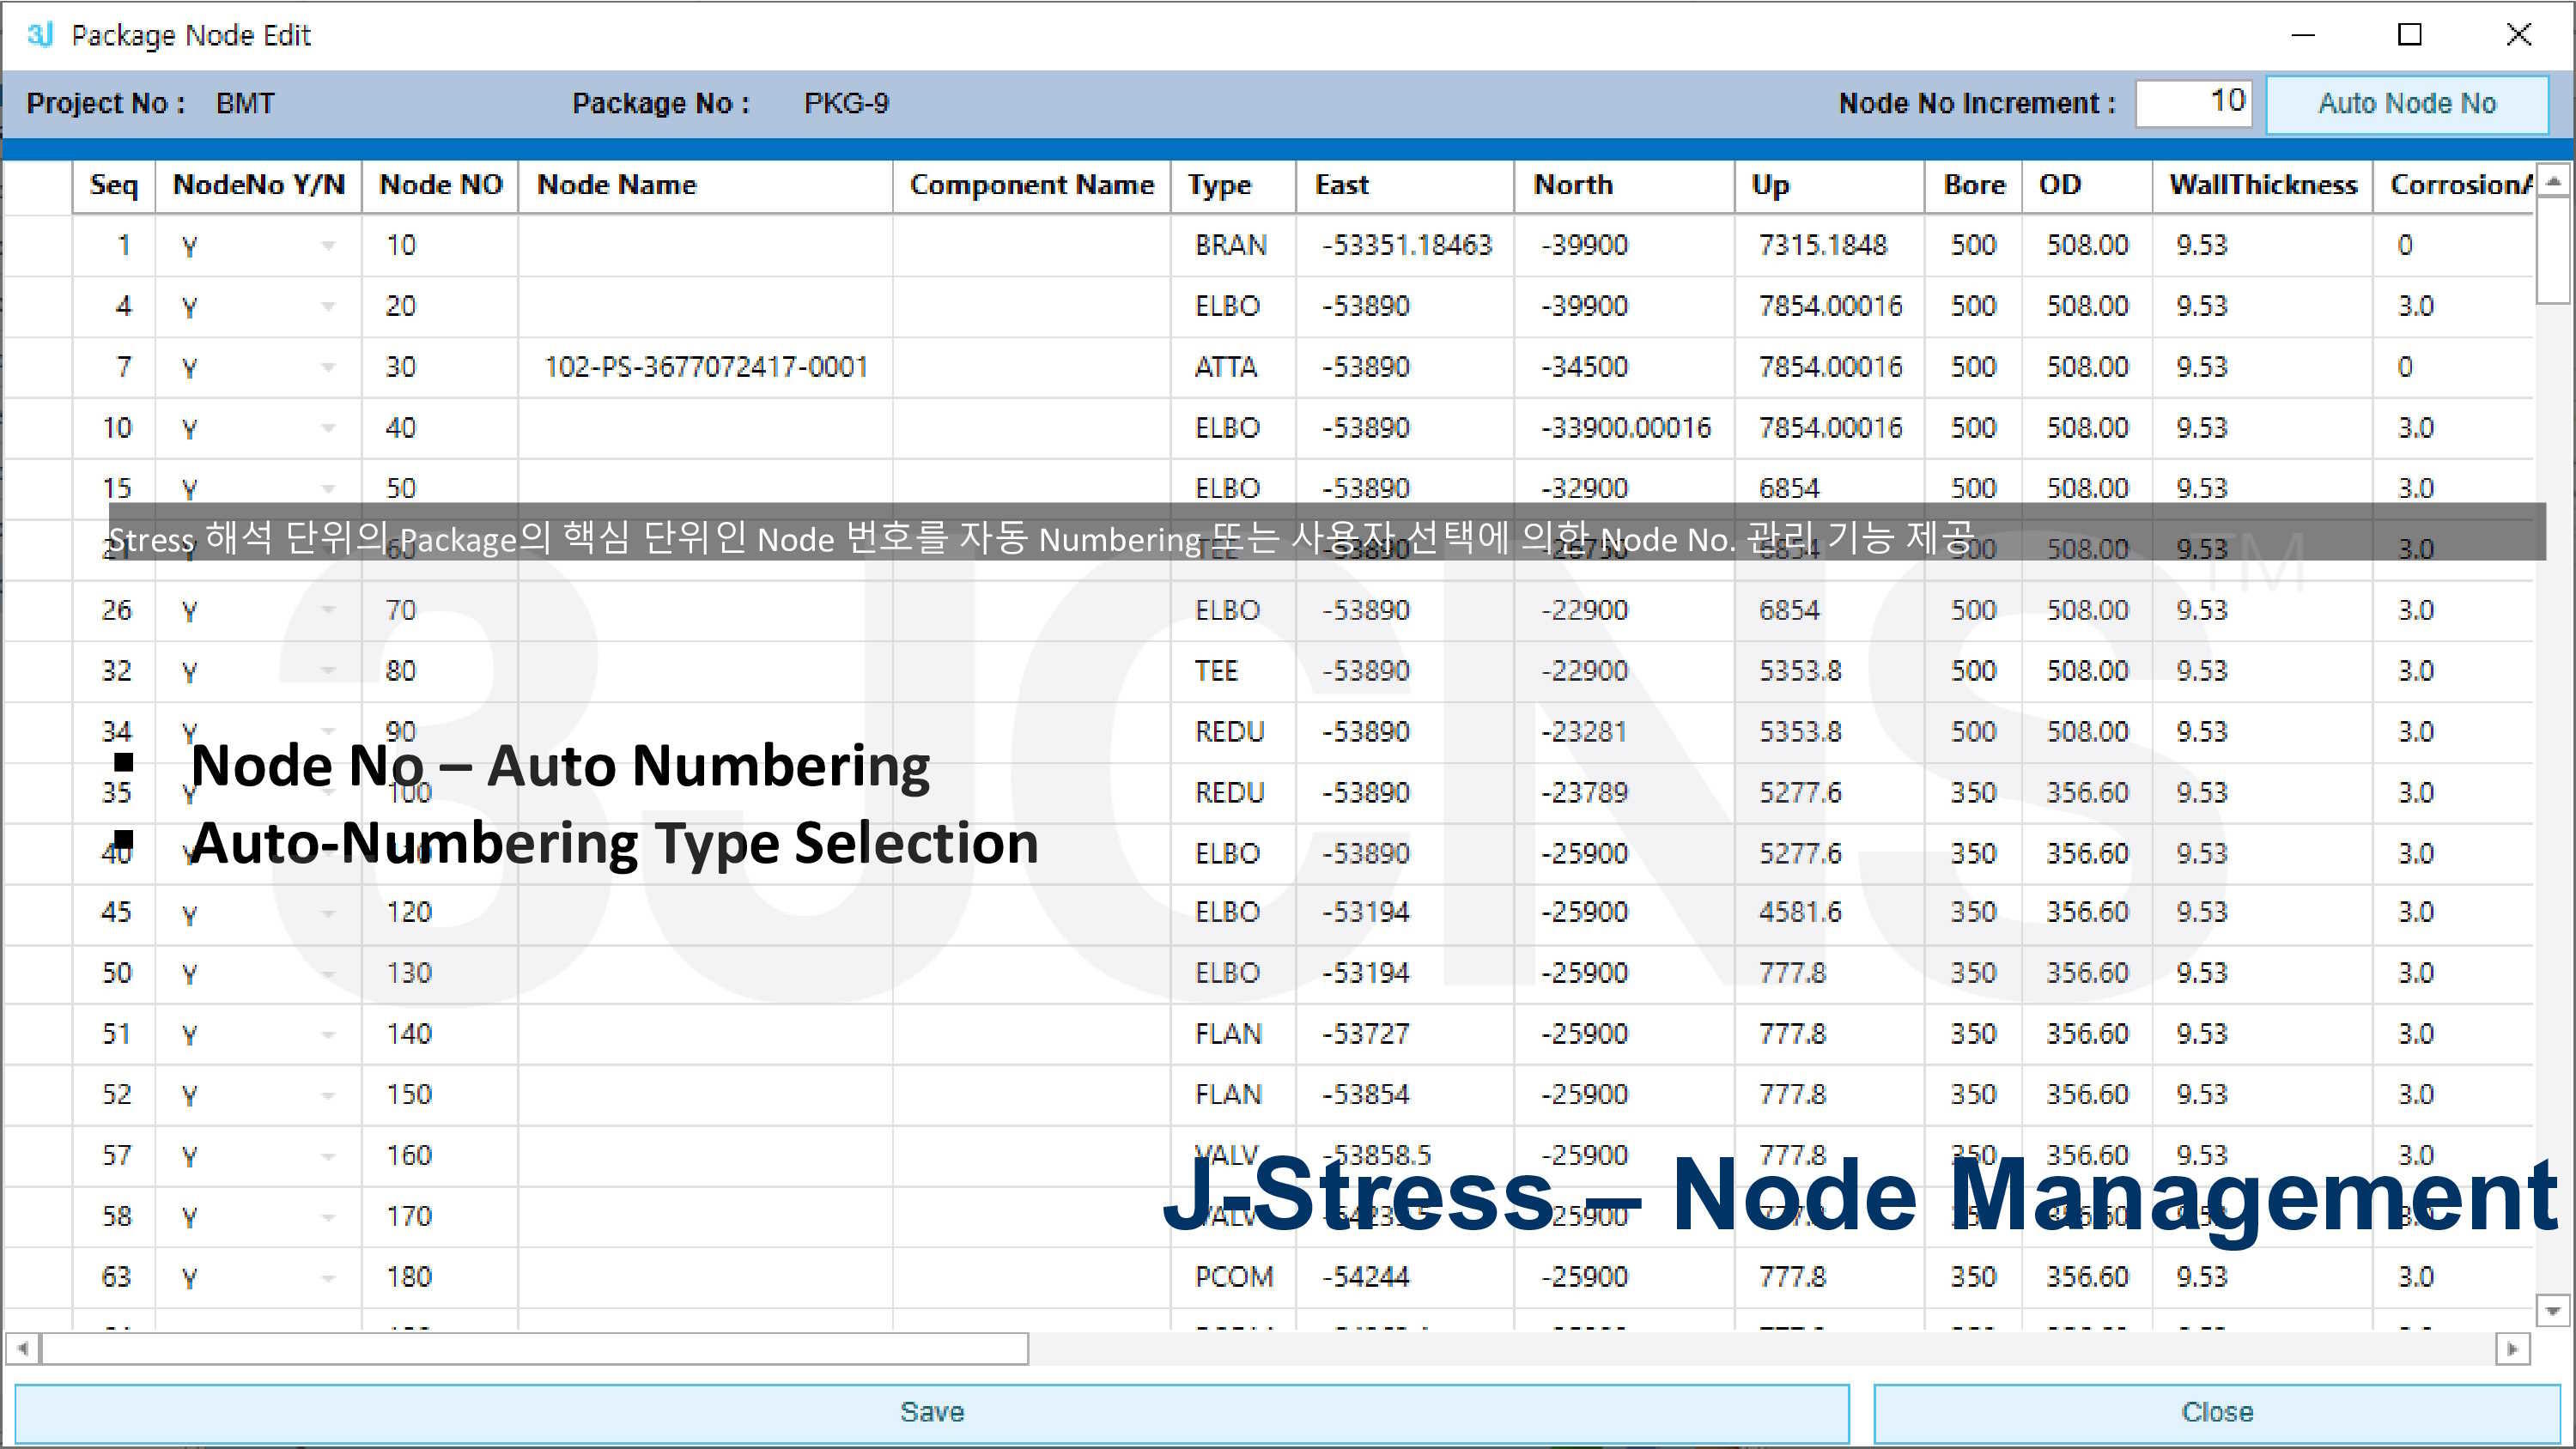Save the package node edits
The height and width of the screenshot is (1449, 2576).
pyautogui.click(x=932, y=1412)
